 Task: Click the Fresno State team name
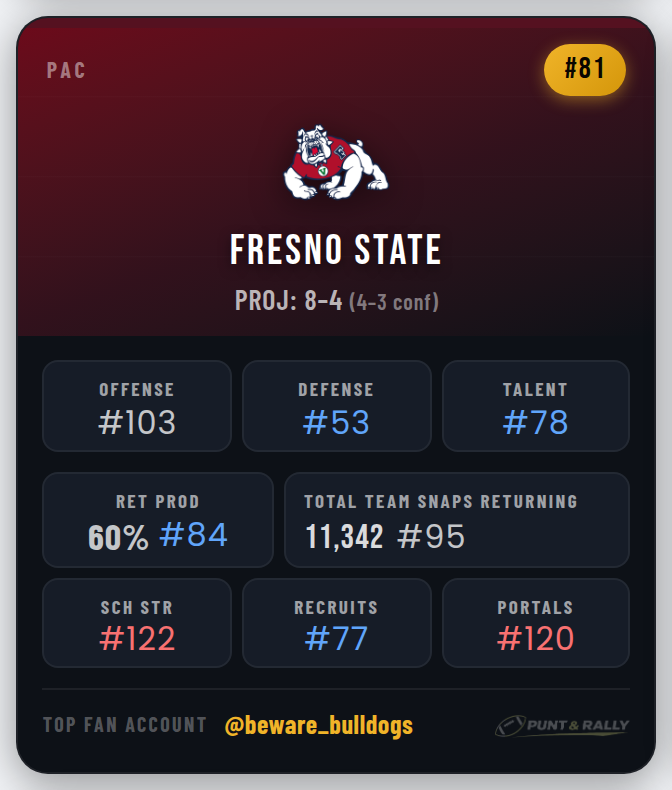(336, 250)
